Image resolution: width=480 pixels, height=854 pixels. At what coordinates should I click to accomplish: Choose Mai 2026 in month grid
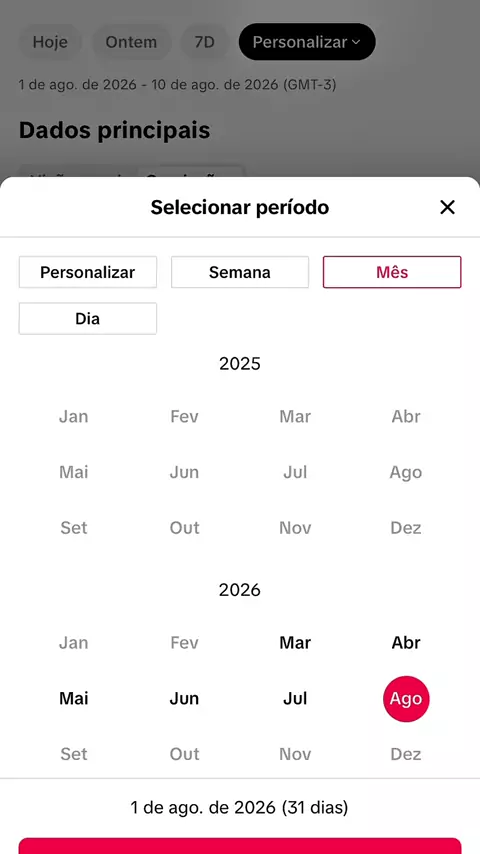[x=74, y=698]
